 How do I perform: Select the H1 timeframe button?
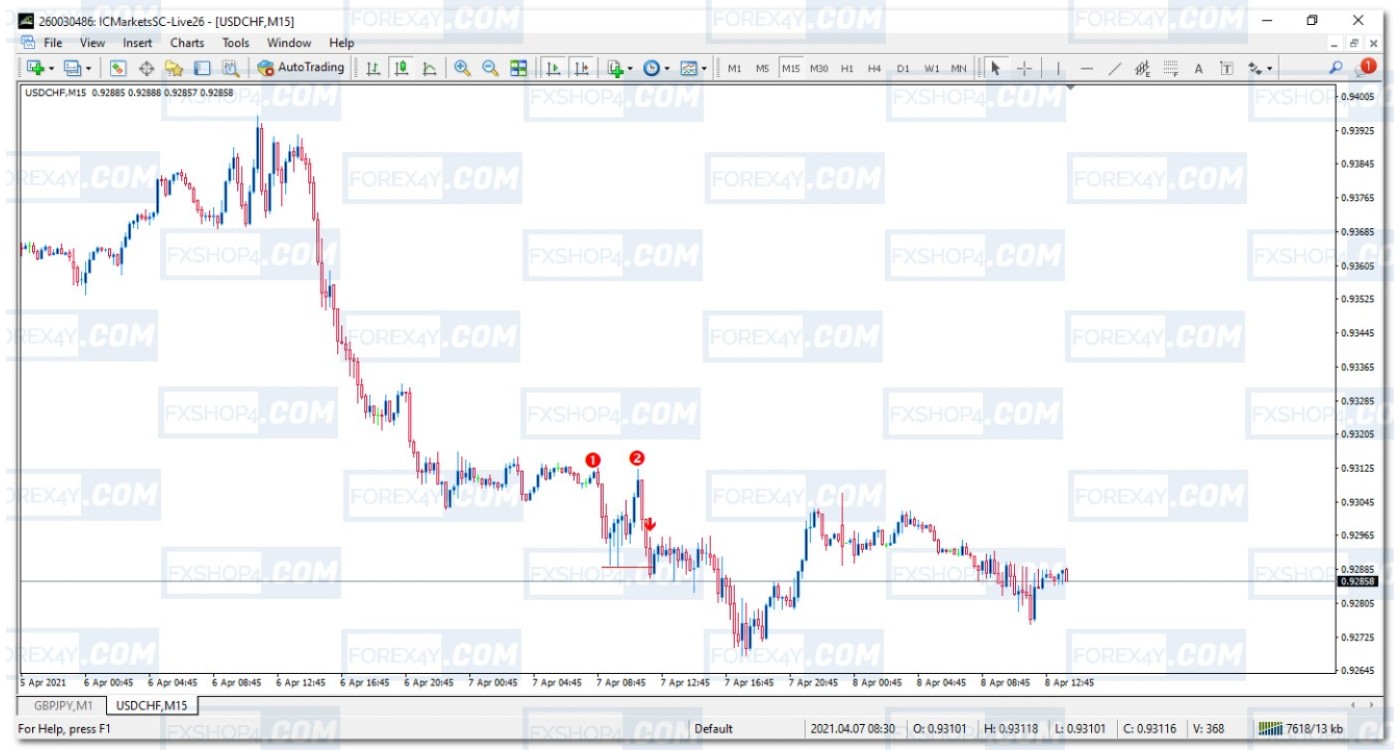click(x=847, y=68)
